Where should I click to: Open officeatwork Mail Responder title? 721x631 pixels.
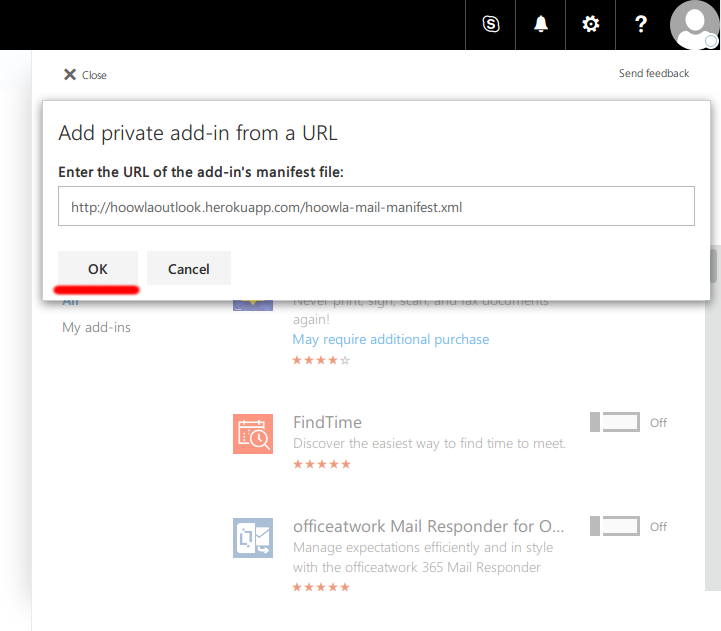tap(429, 526)
